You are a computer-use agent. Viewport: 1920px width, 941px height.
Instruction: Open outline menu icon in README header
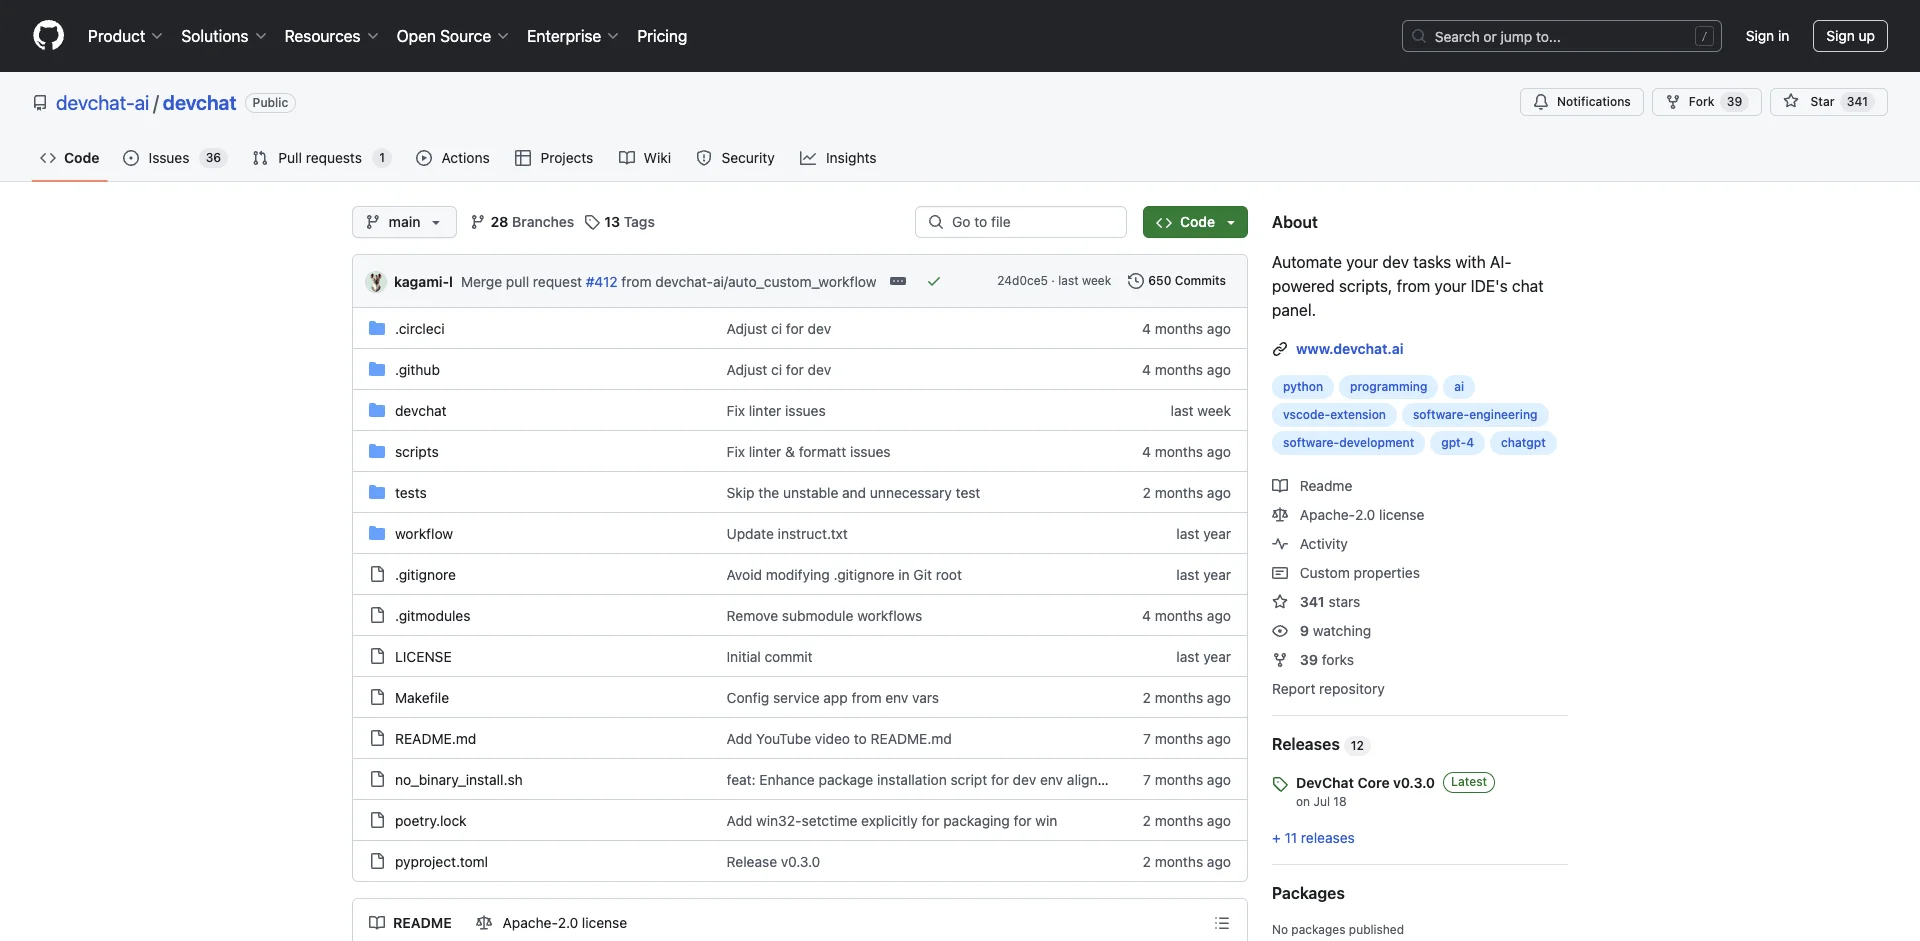pos(1222,923)
